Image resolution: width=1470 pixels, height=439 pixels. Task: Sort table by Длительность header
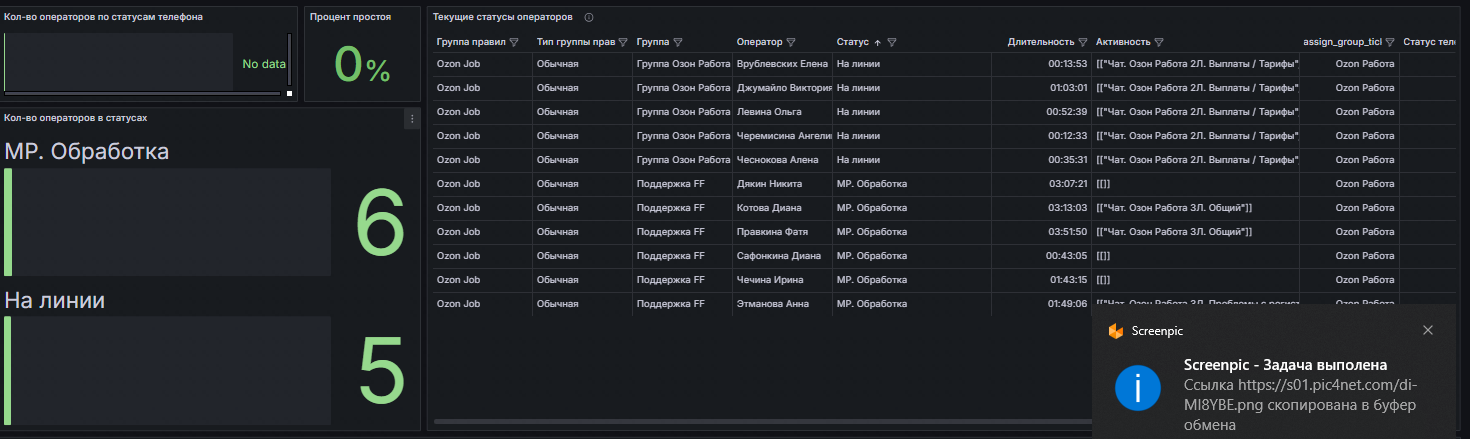1041,42
